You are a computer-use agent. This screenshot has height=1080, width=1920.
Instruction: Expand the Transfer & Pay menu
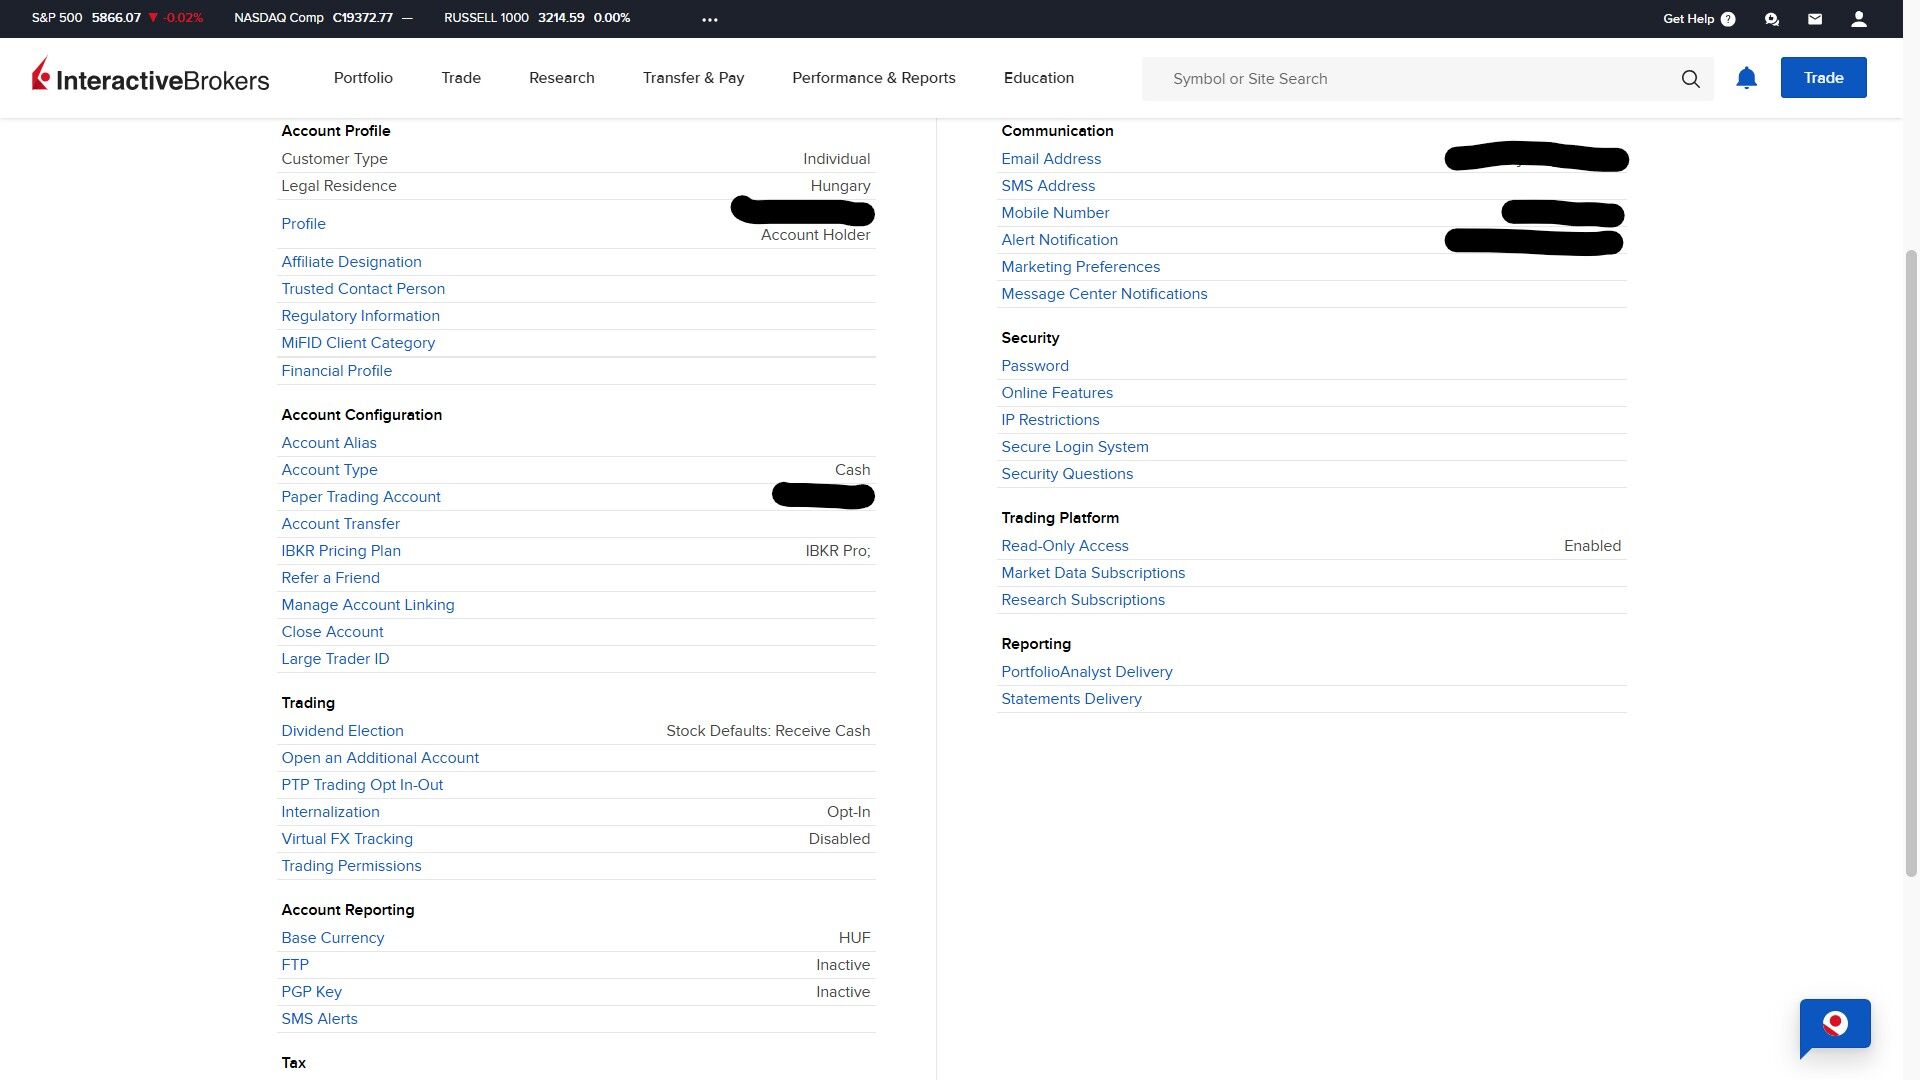pos(693,78)
